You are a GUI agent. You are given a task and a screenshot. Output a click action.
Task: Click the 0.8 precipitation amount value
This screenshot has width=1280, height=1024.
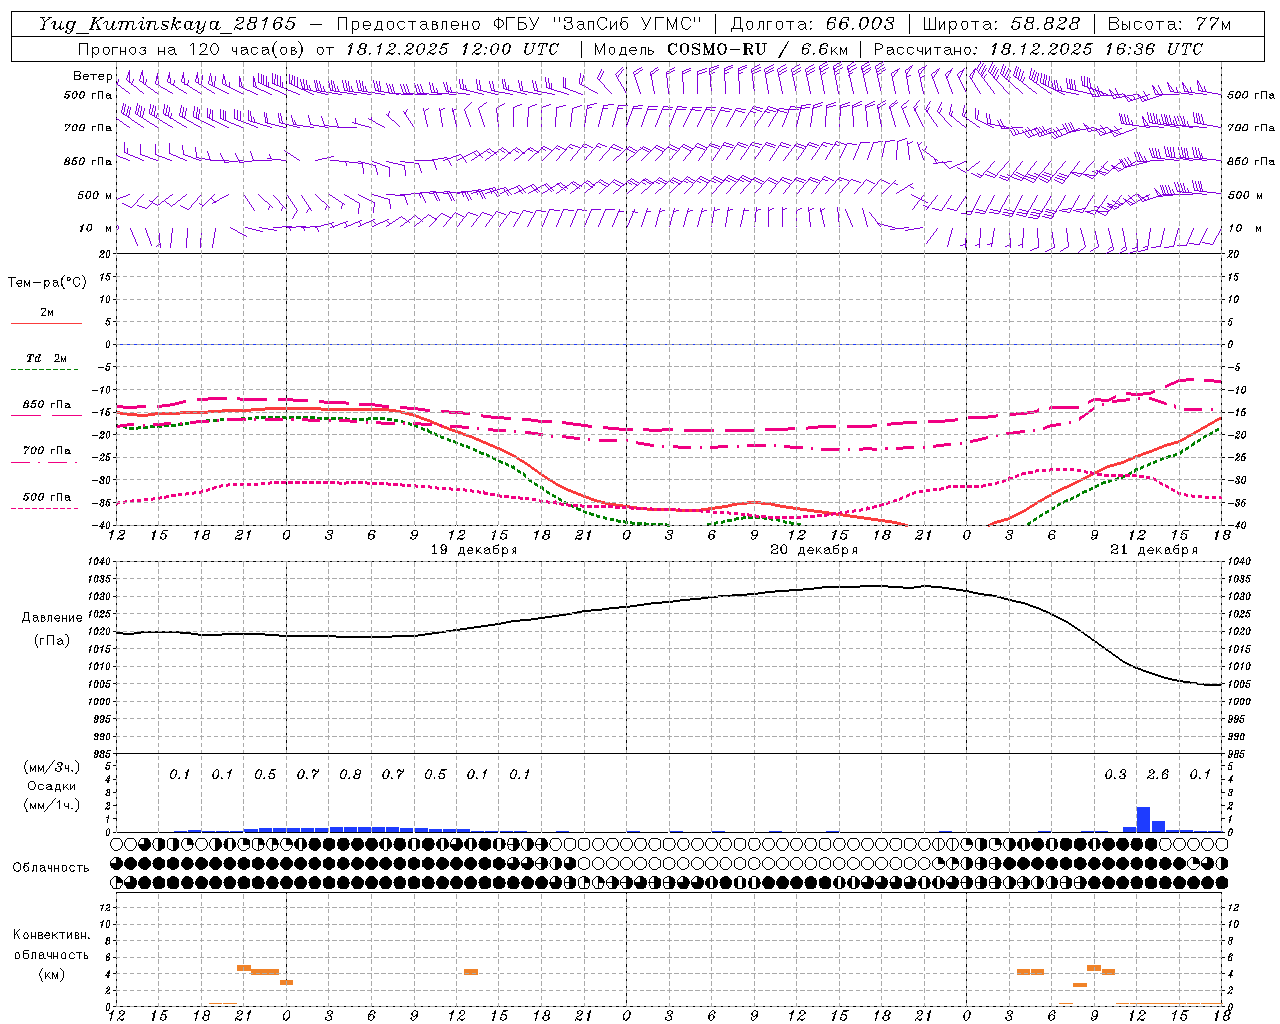click(350, 774)
